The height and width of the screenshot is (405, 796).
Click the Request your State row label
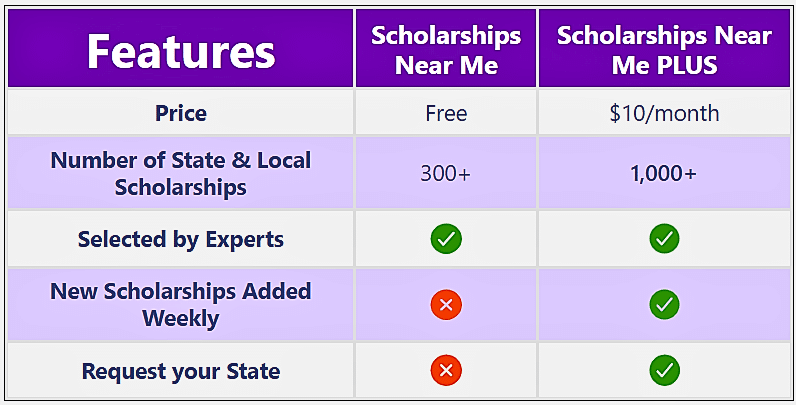point(181,371)
